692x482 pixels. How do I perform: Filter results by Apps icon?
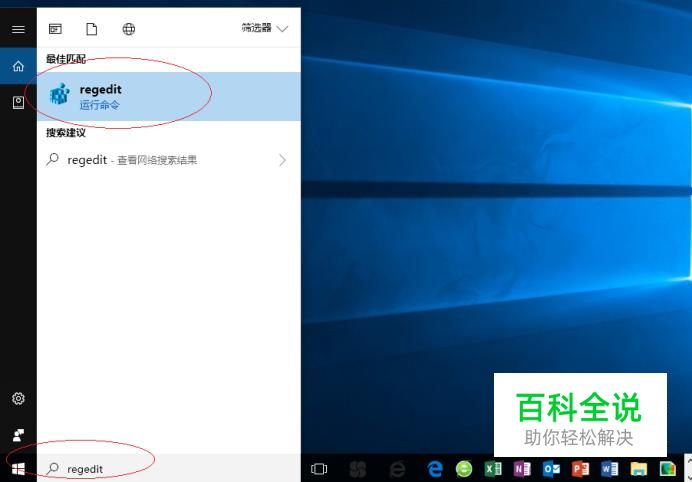pyautogui.click(x=55, y=29)
